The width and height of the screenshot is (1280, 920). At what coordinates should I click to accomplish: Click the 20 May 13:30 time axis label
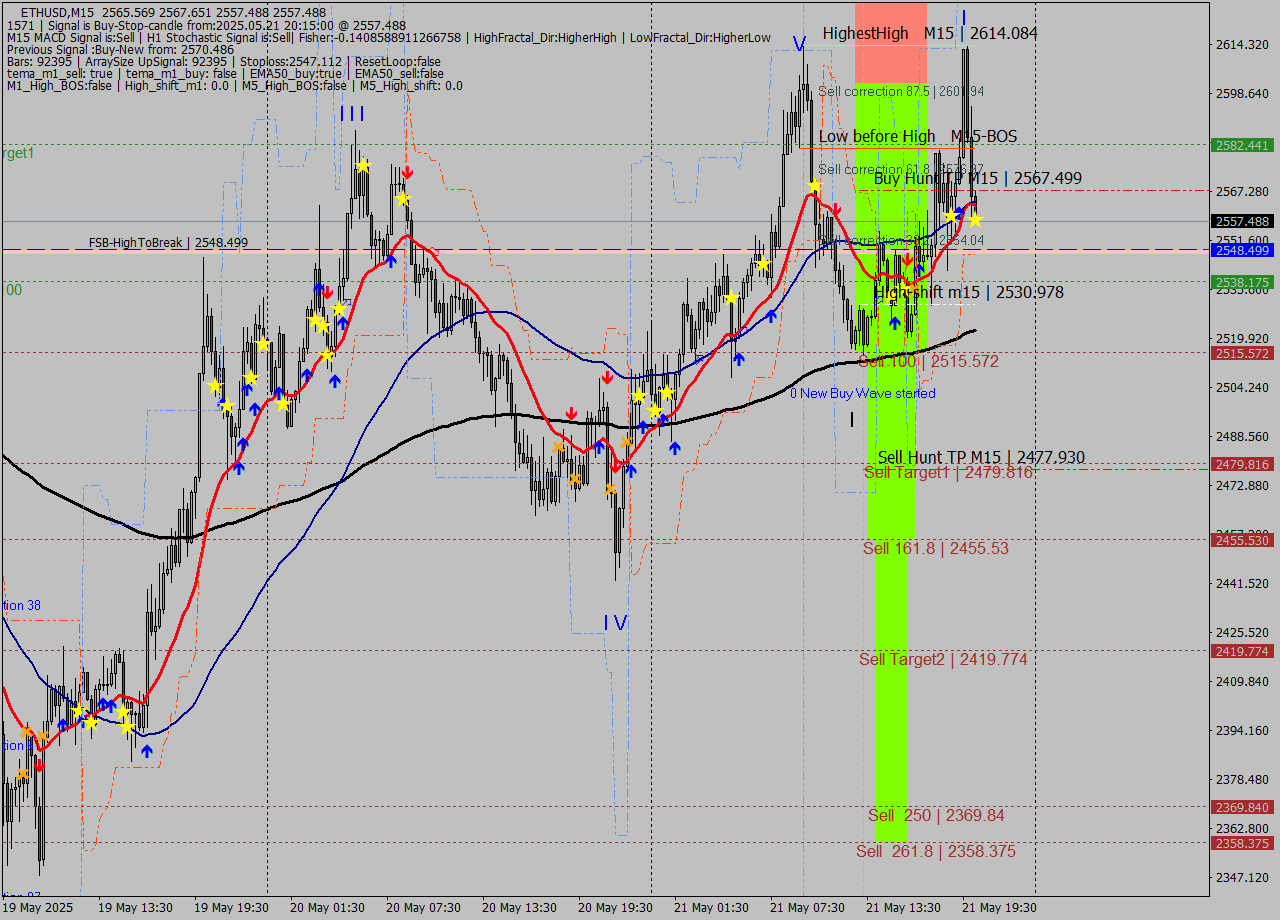519,907
